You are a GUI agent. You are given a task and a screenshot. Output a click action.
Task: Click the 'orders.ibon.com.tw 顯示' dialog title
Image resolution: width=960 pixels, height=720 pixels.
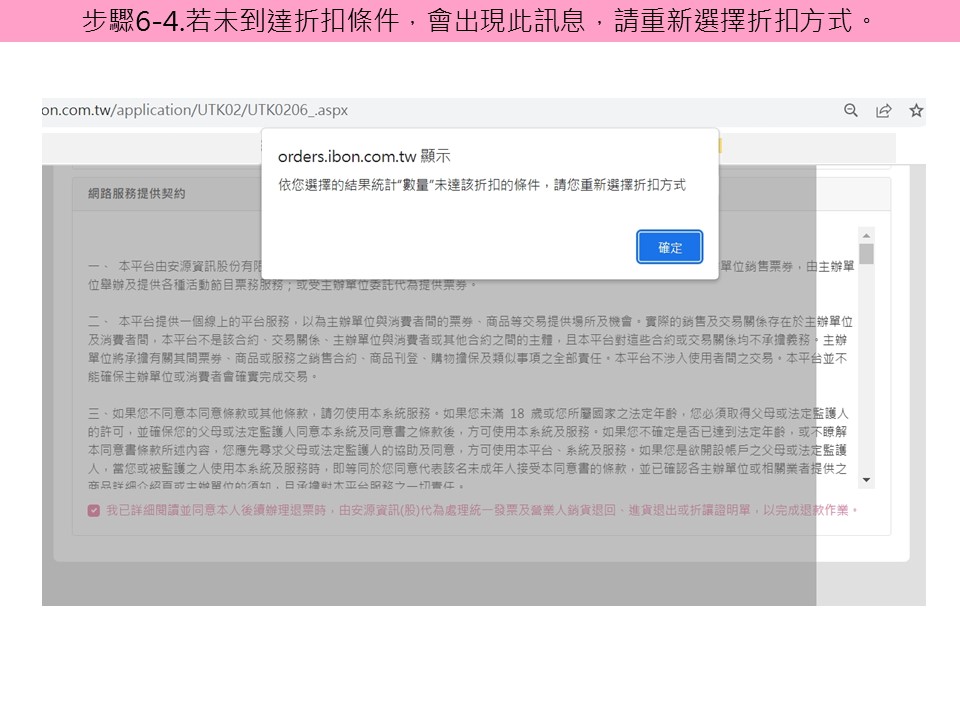click(x=363, y=156)
